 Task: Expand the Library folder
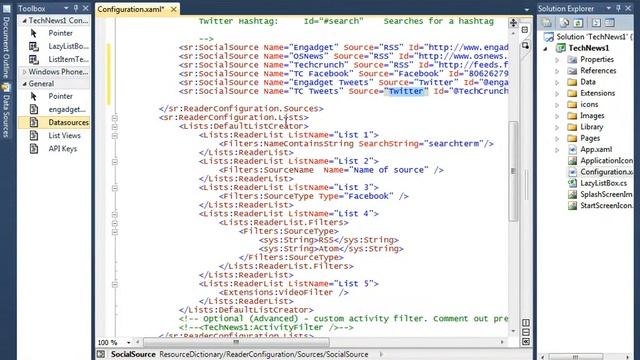tap(557, 127)
